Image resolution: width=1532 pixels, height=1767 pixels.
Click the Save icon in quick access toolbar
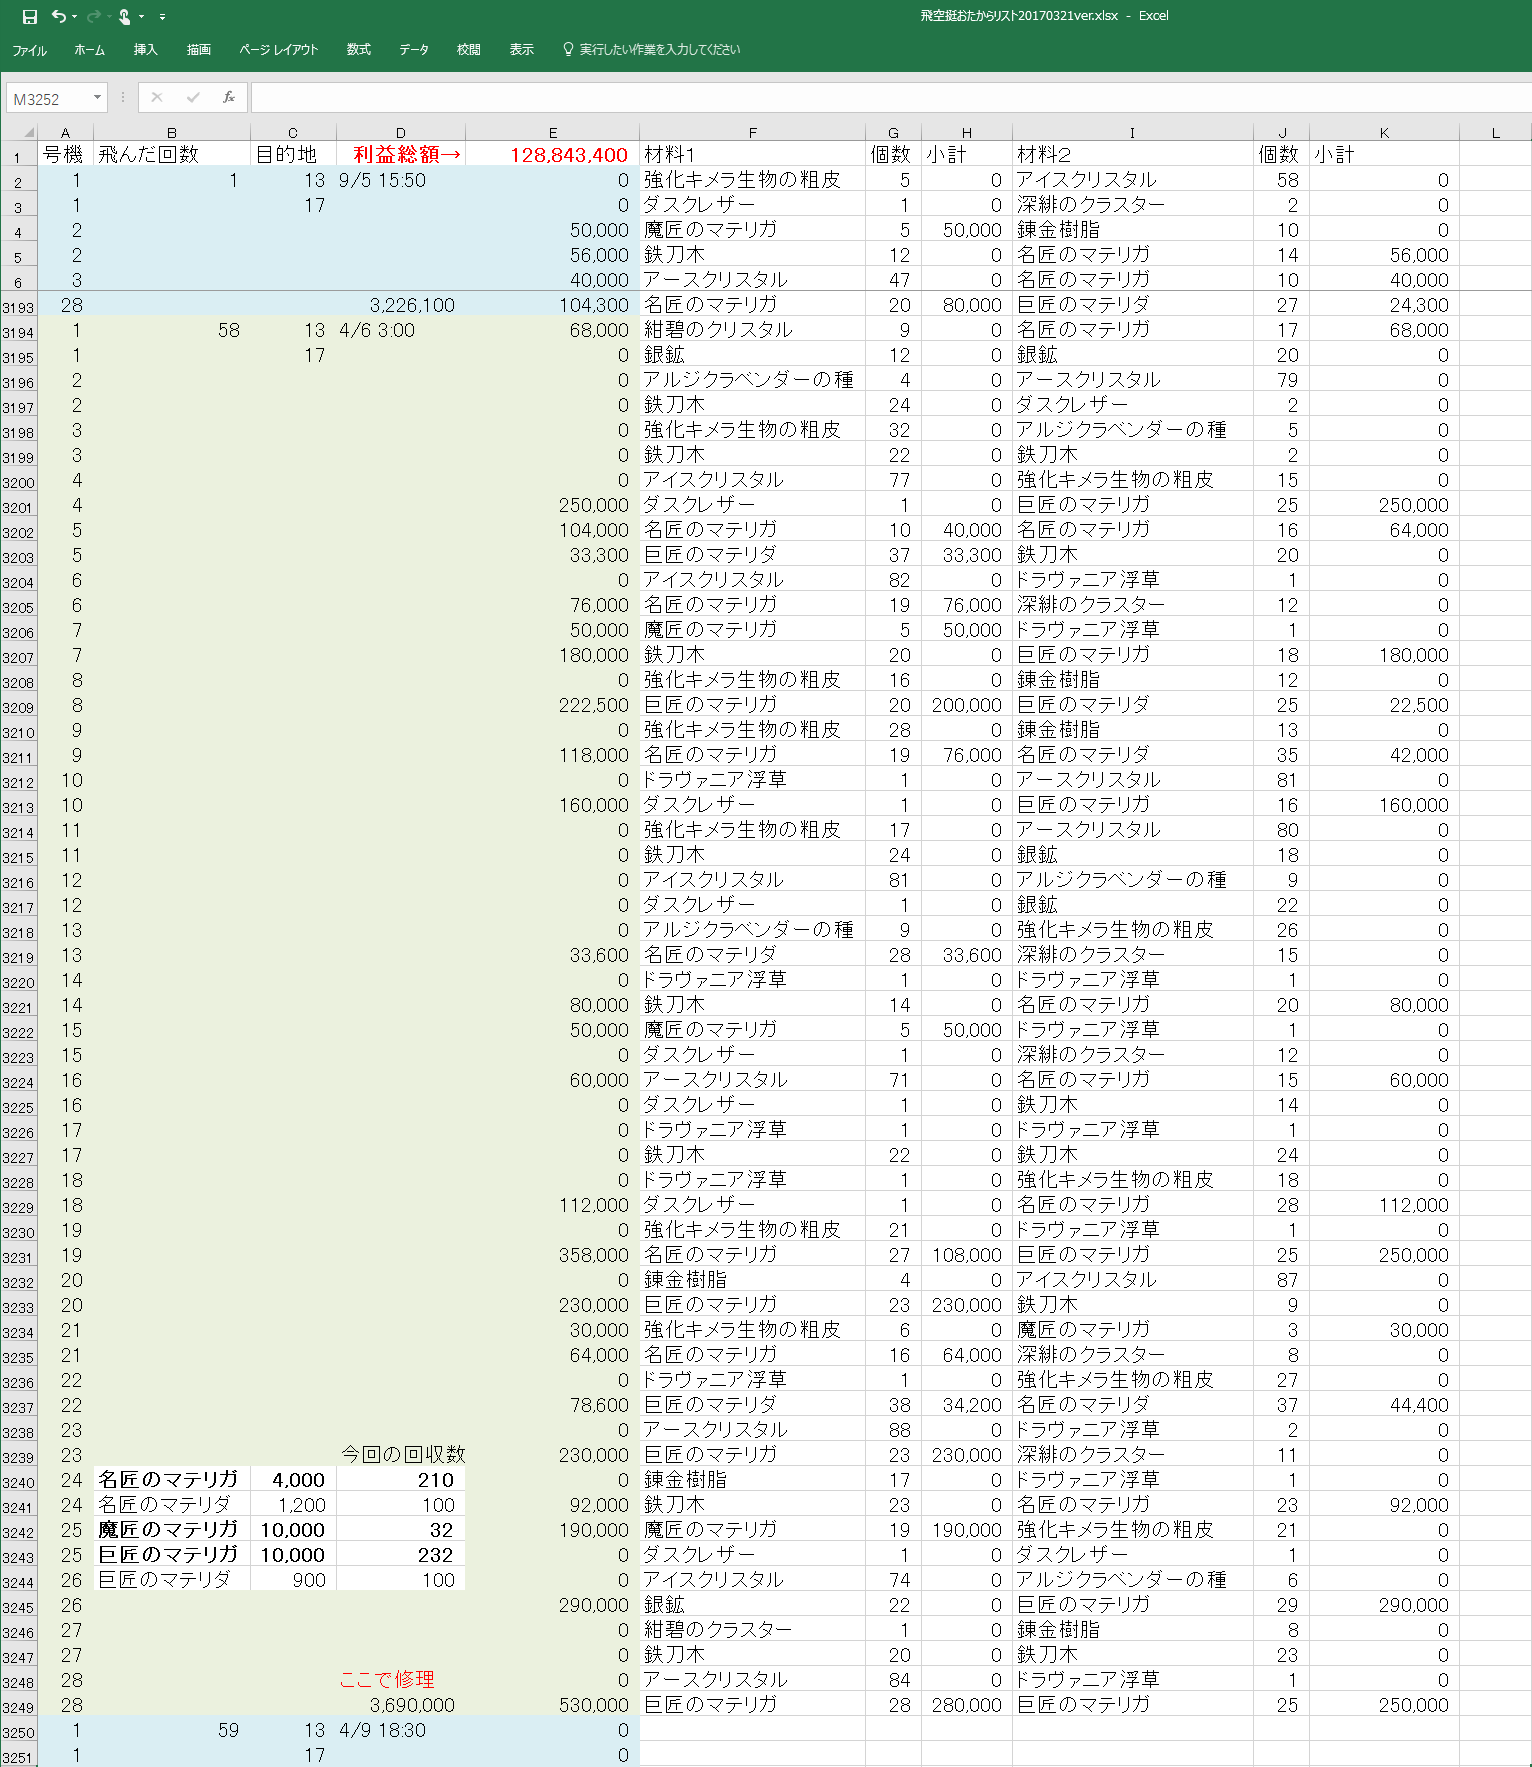(x=30, y=16)
